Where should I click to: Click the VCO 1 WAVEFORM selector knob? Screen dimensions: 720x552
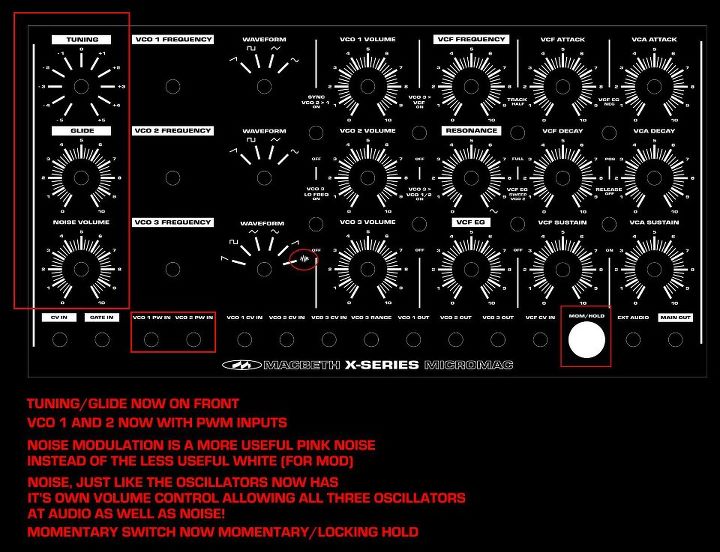pos(264,86)
